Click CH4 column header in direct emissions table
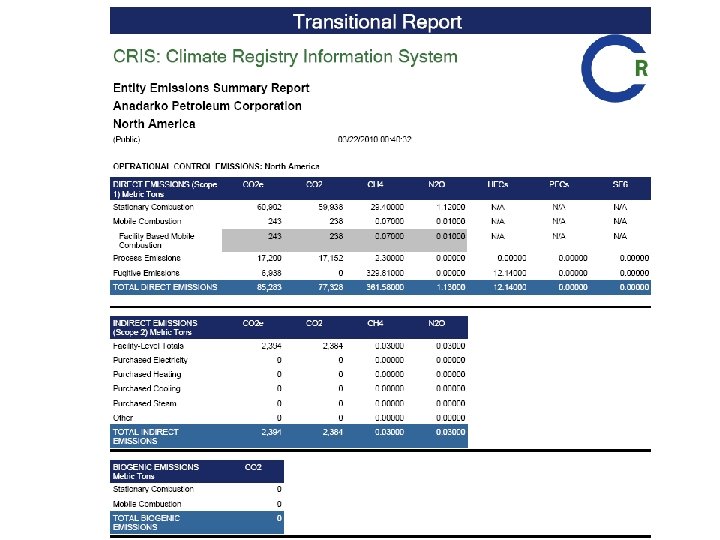 click(x=375, y=184)
